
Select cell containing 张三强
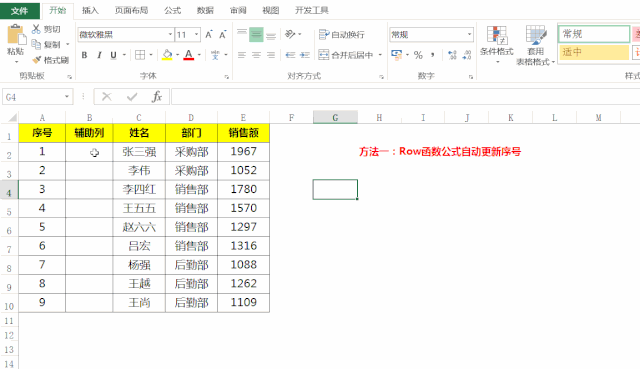coord(139,152)
